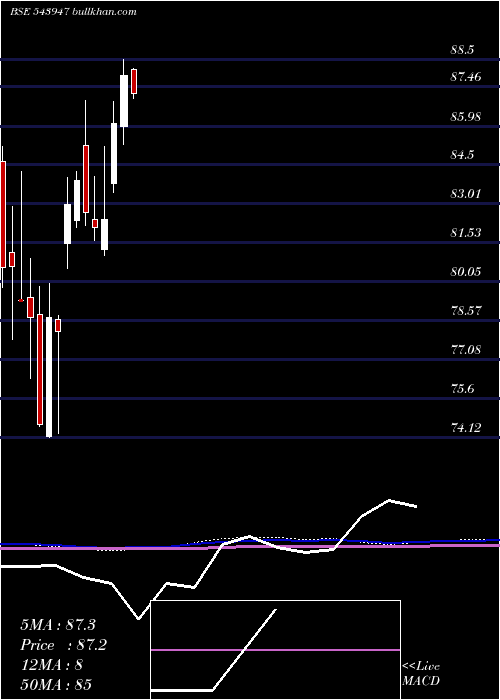This screenshot has width=500, height=700.
Task: Click the 12MA : 8 readout
Action: point(51,665)
